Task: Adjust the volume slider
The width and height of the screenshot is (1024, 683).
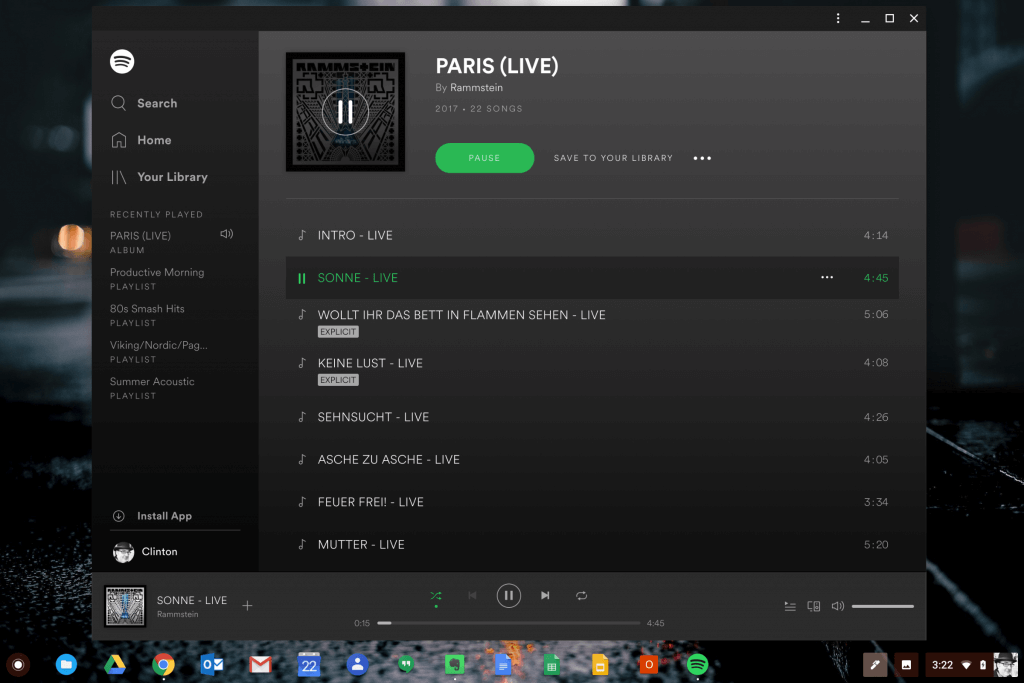Action: point(882,606)
